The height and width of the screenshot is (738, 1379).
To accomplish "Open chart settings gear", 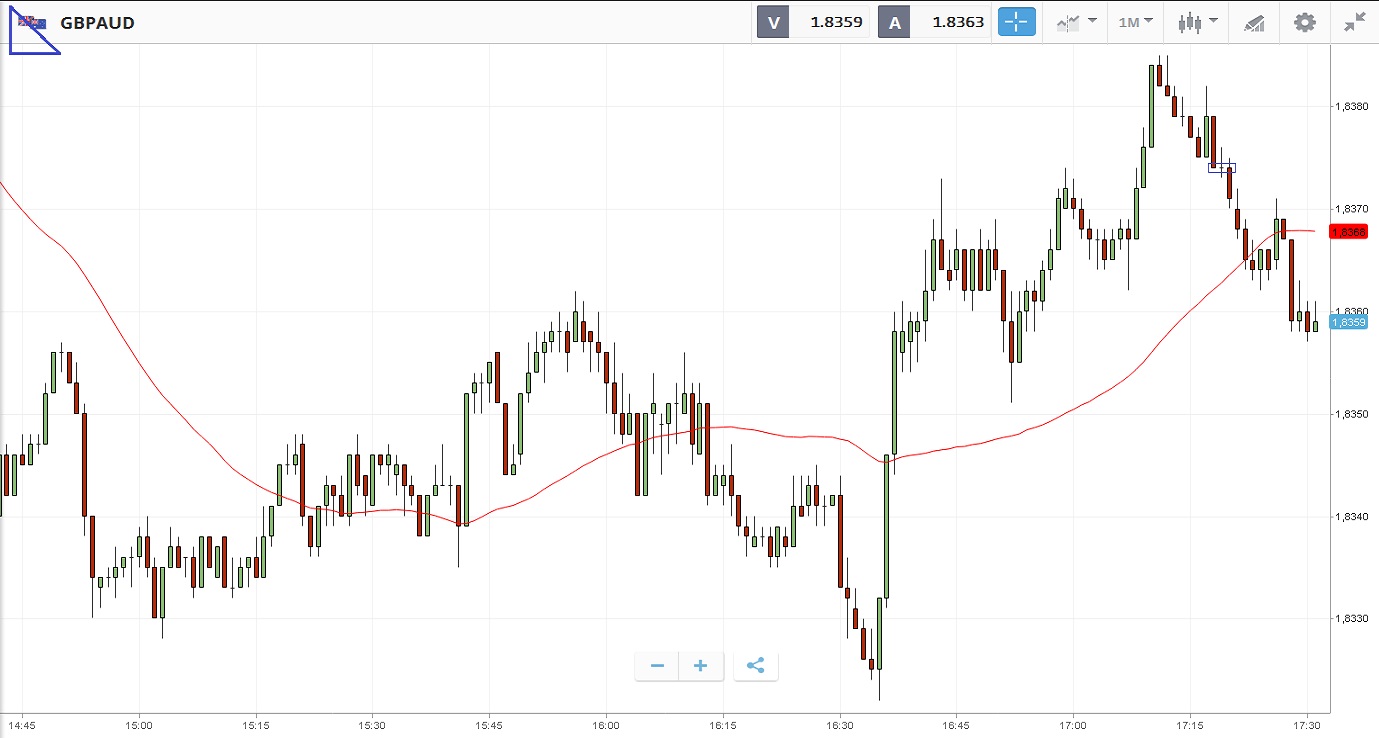I will (x=1304, y=22).
